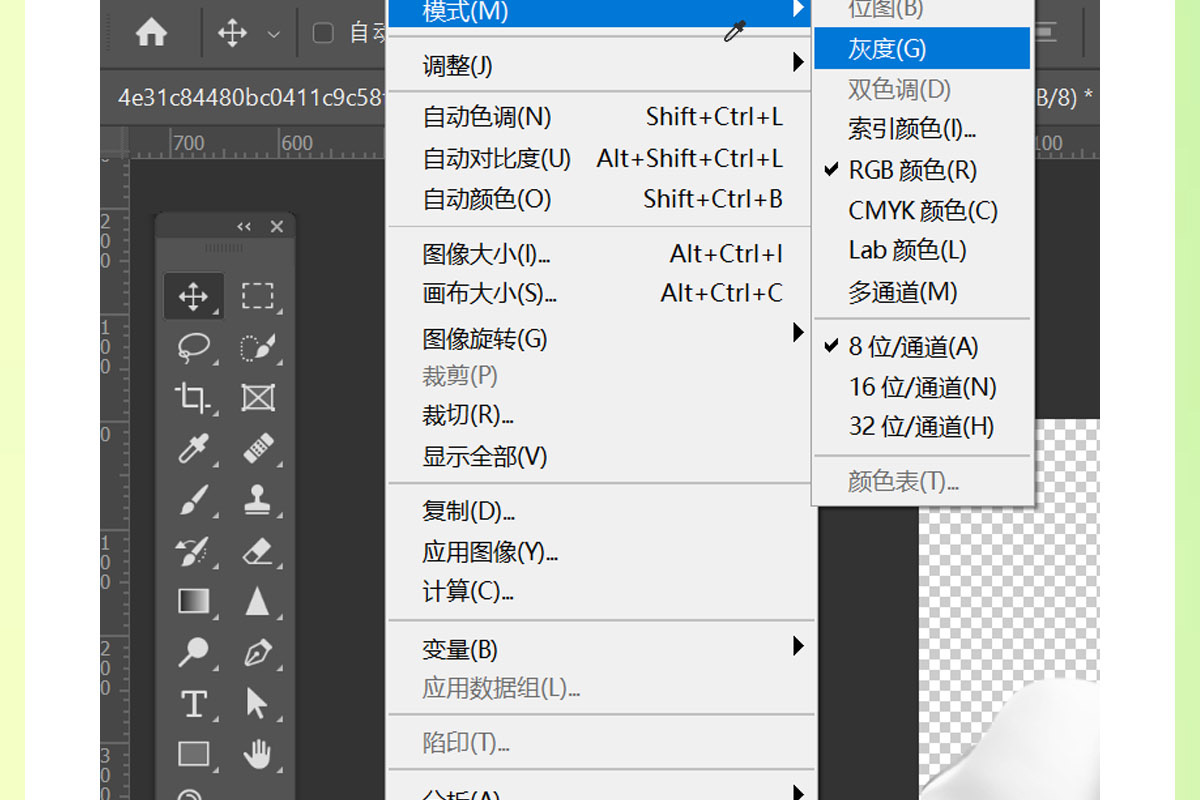Toggle the auto-select checkbox in options bar
The image size is (1200, 800).
(x=323, y=33)
